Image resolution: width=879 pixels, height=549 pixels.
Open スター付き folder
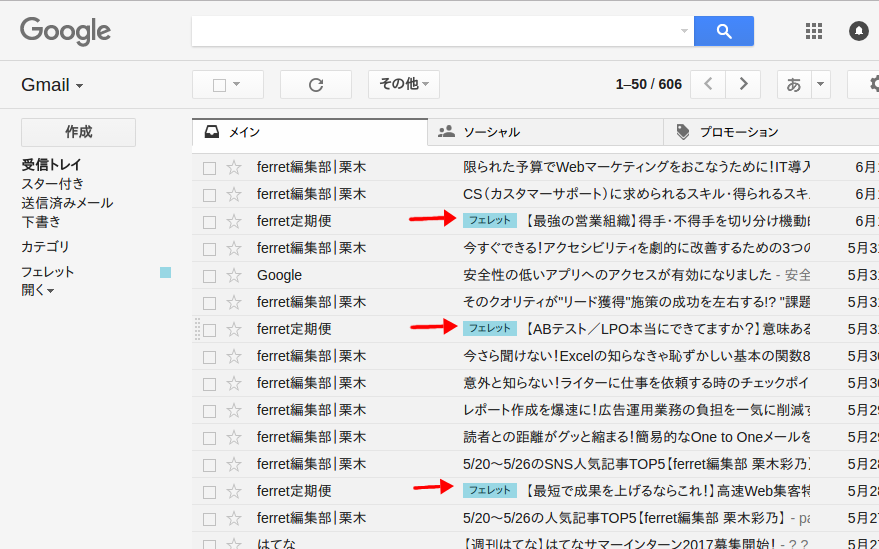pyautogui.click(x=52, y=184)
